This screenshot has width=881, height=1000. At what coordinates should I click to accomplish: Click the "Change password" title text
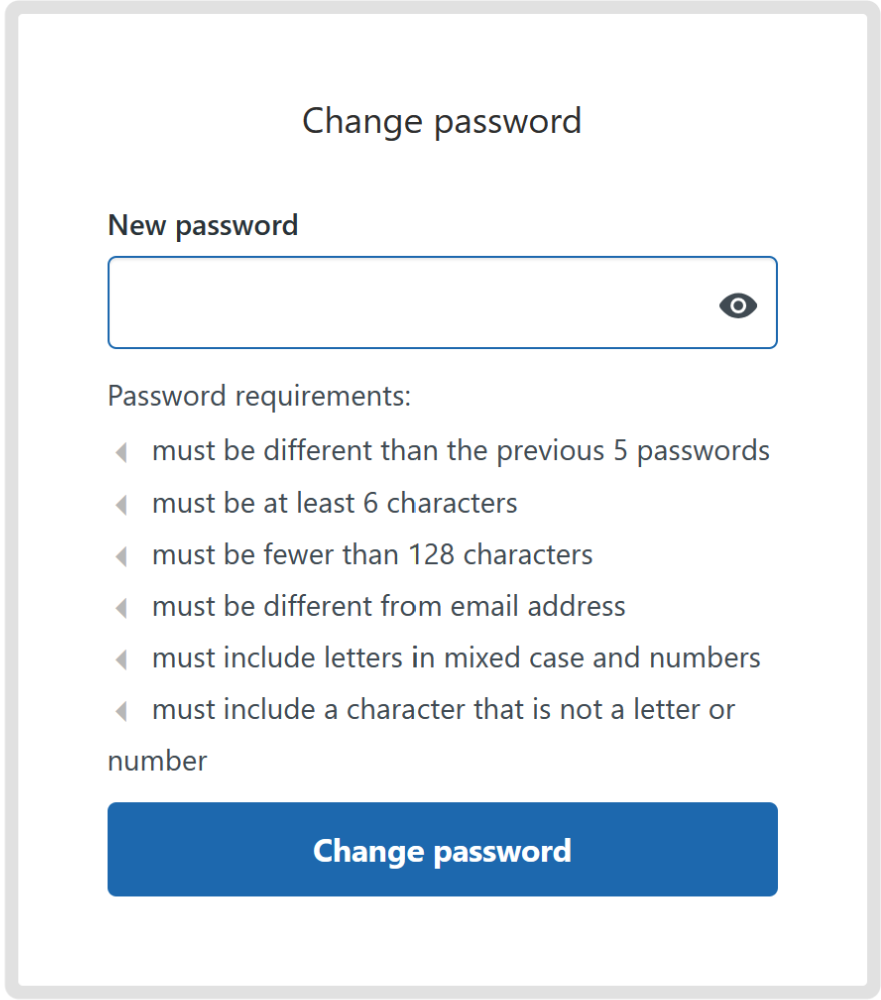[x=441, y=121]
